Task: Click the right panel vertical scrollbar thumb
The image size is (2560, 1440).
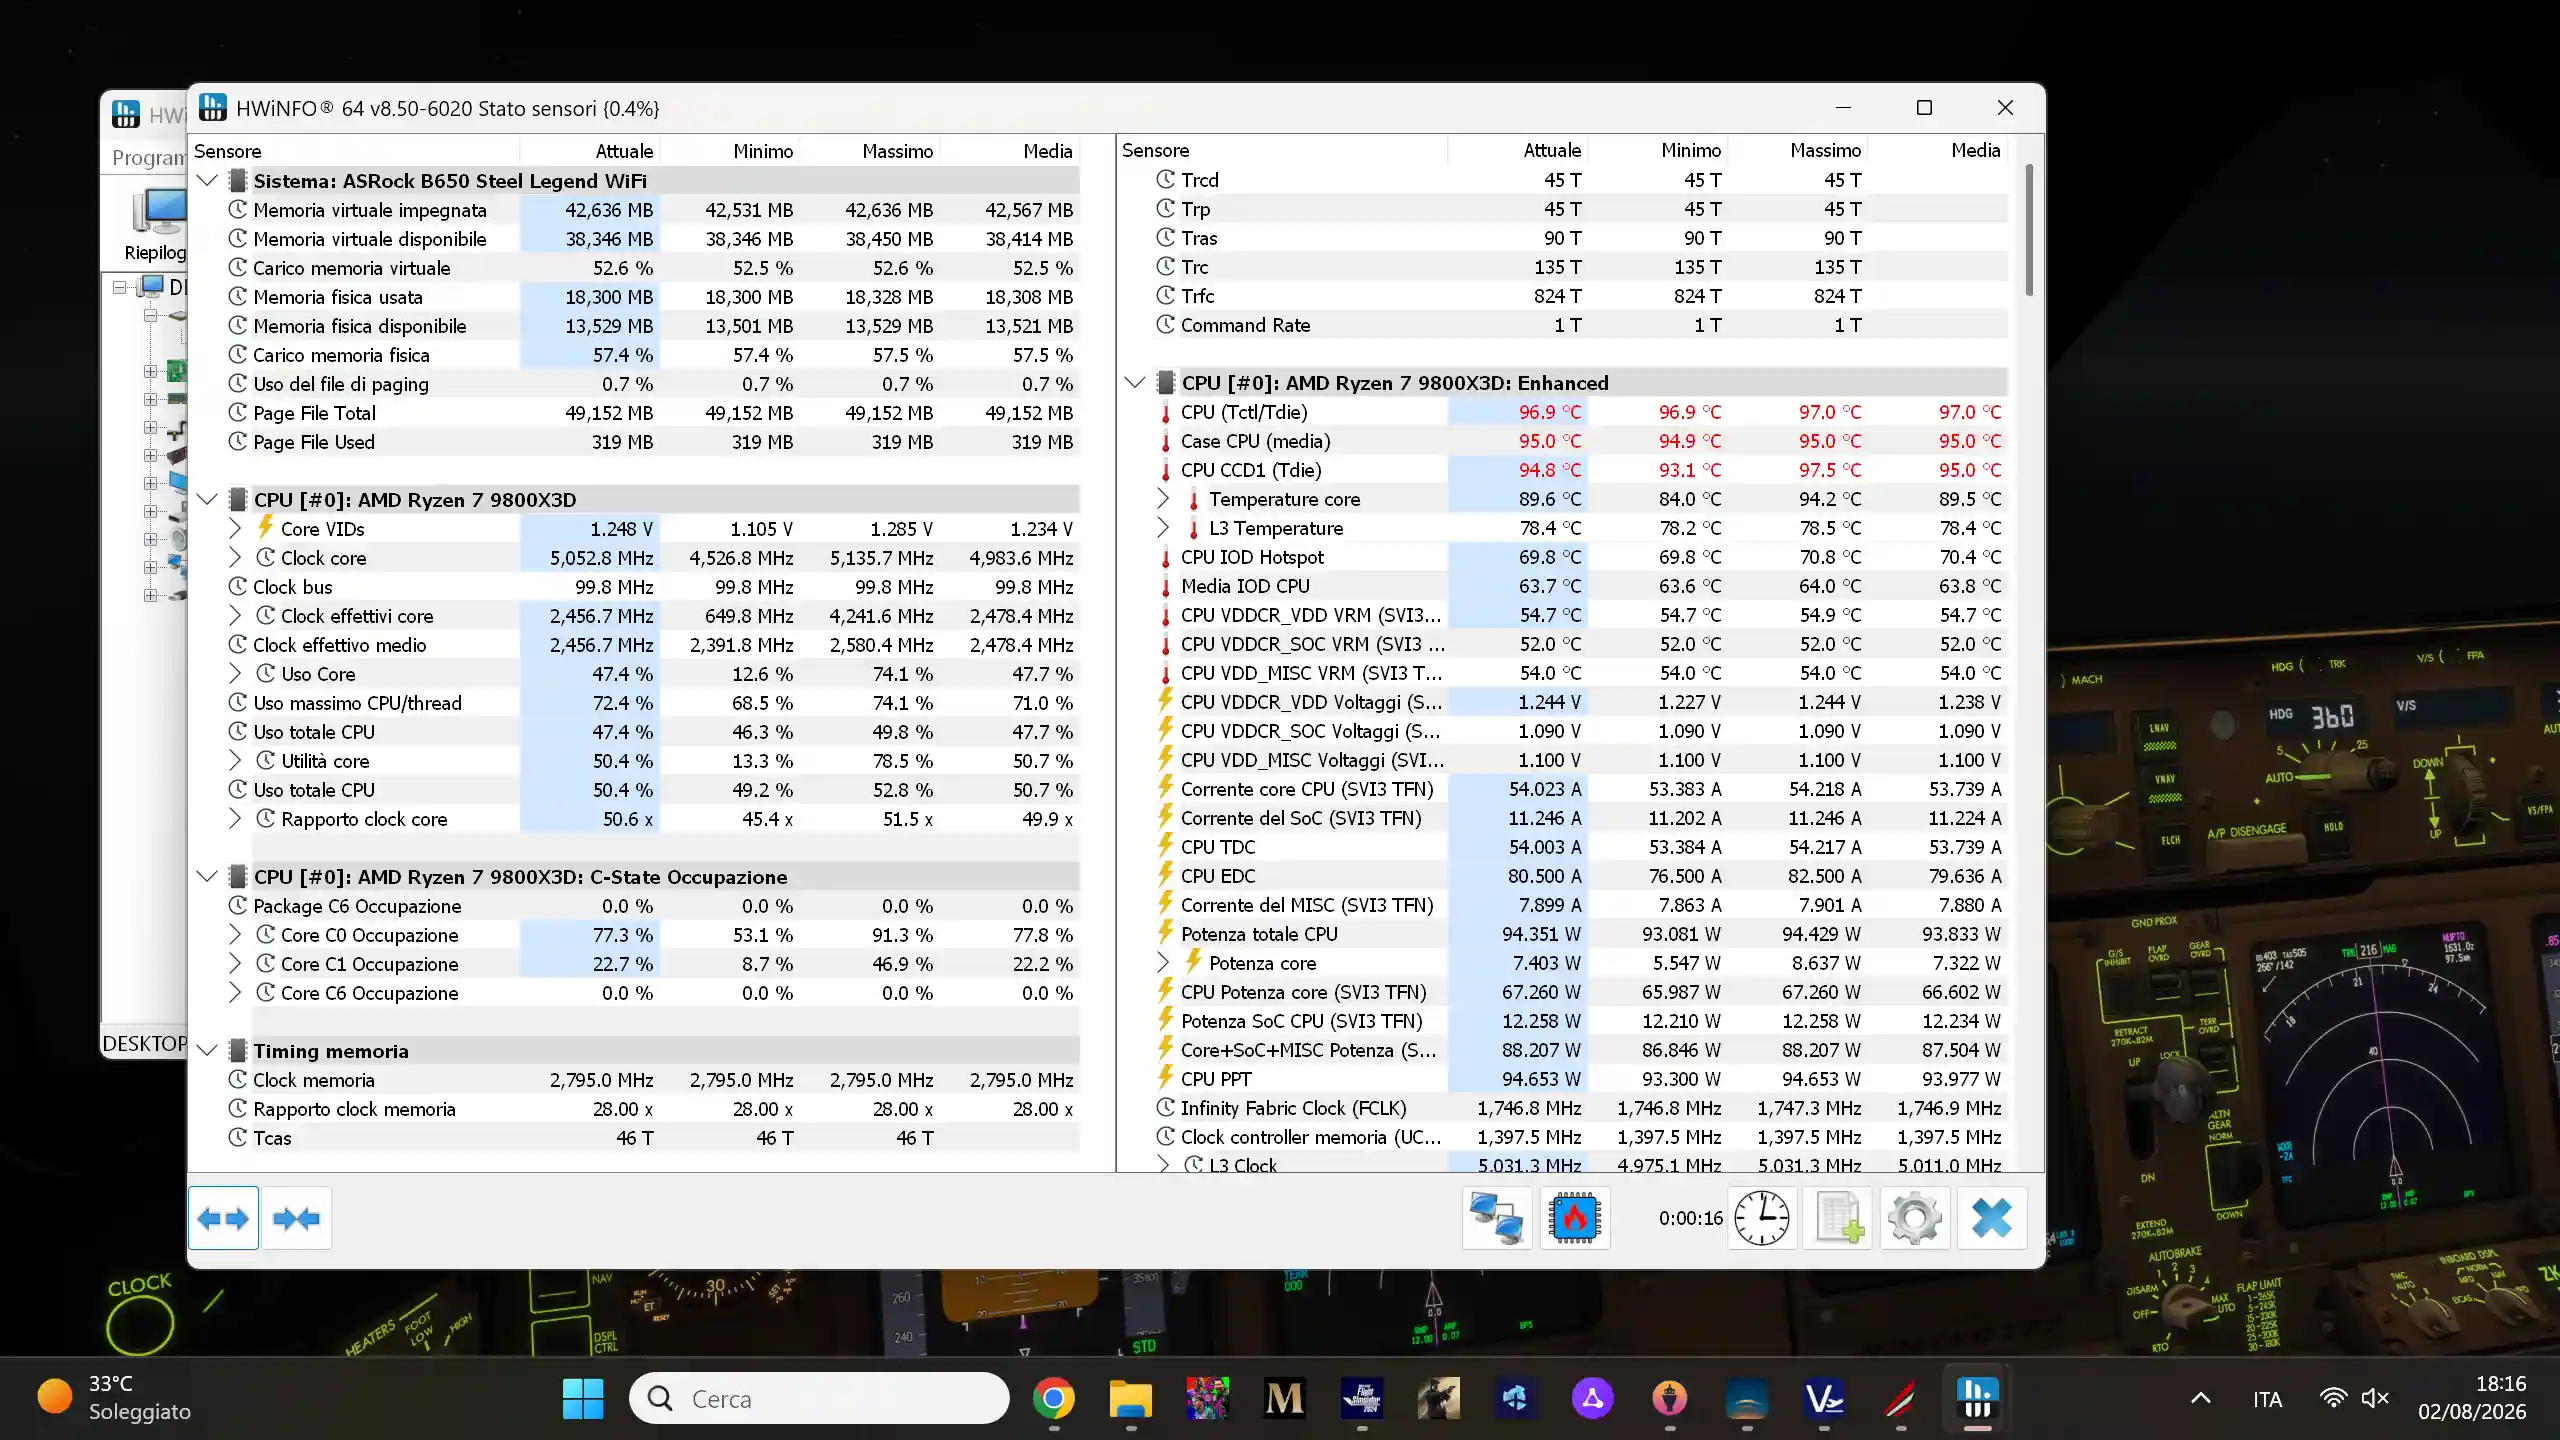Action: [x=2029, y=230]
